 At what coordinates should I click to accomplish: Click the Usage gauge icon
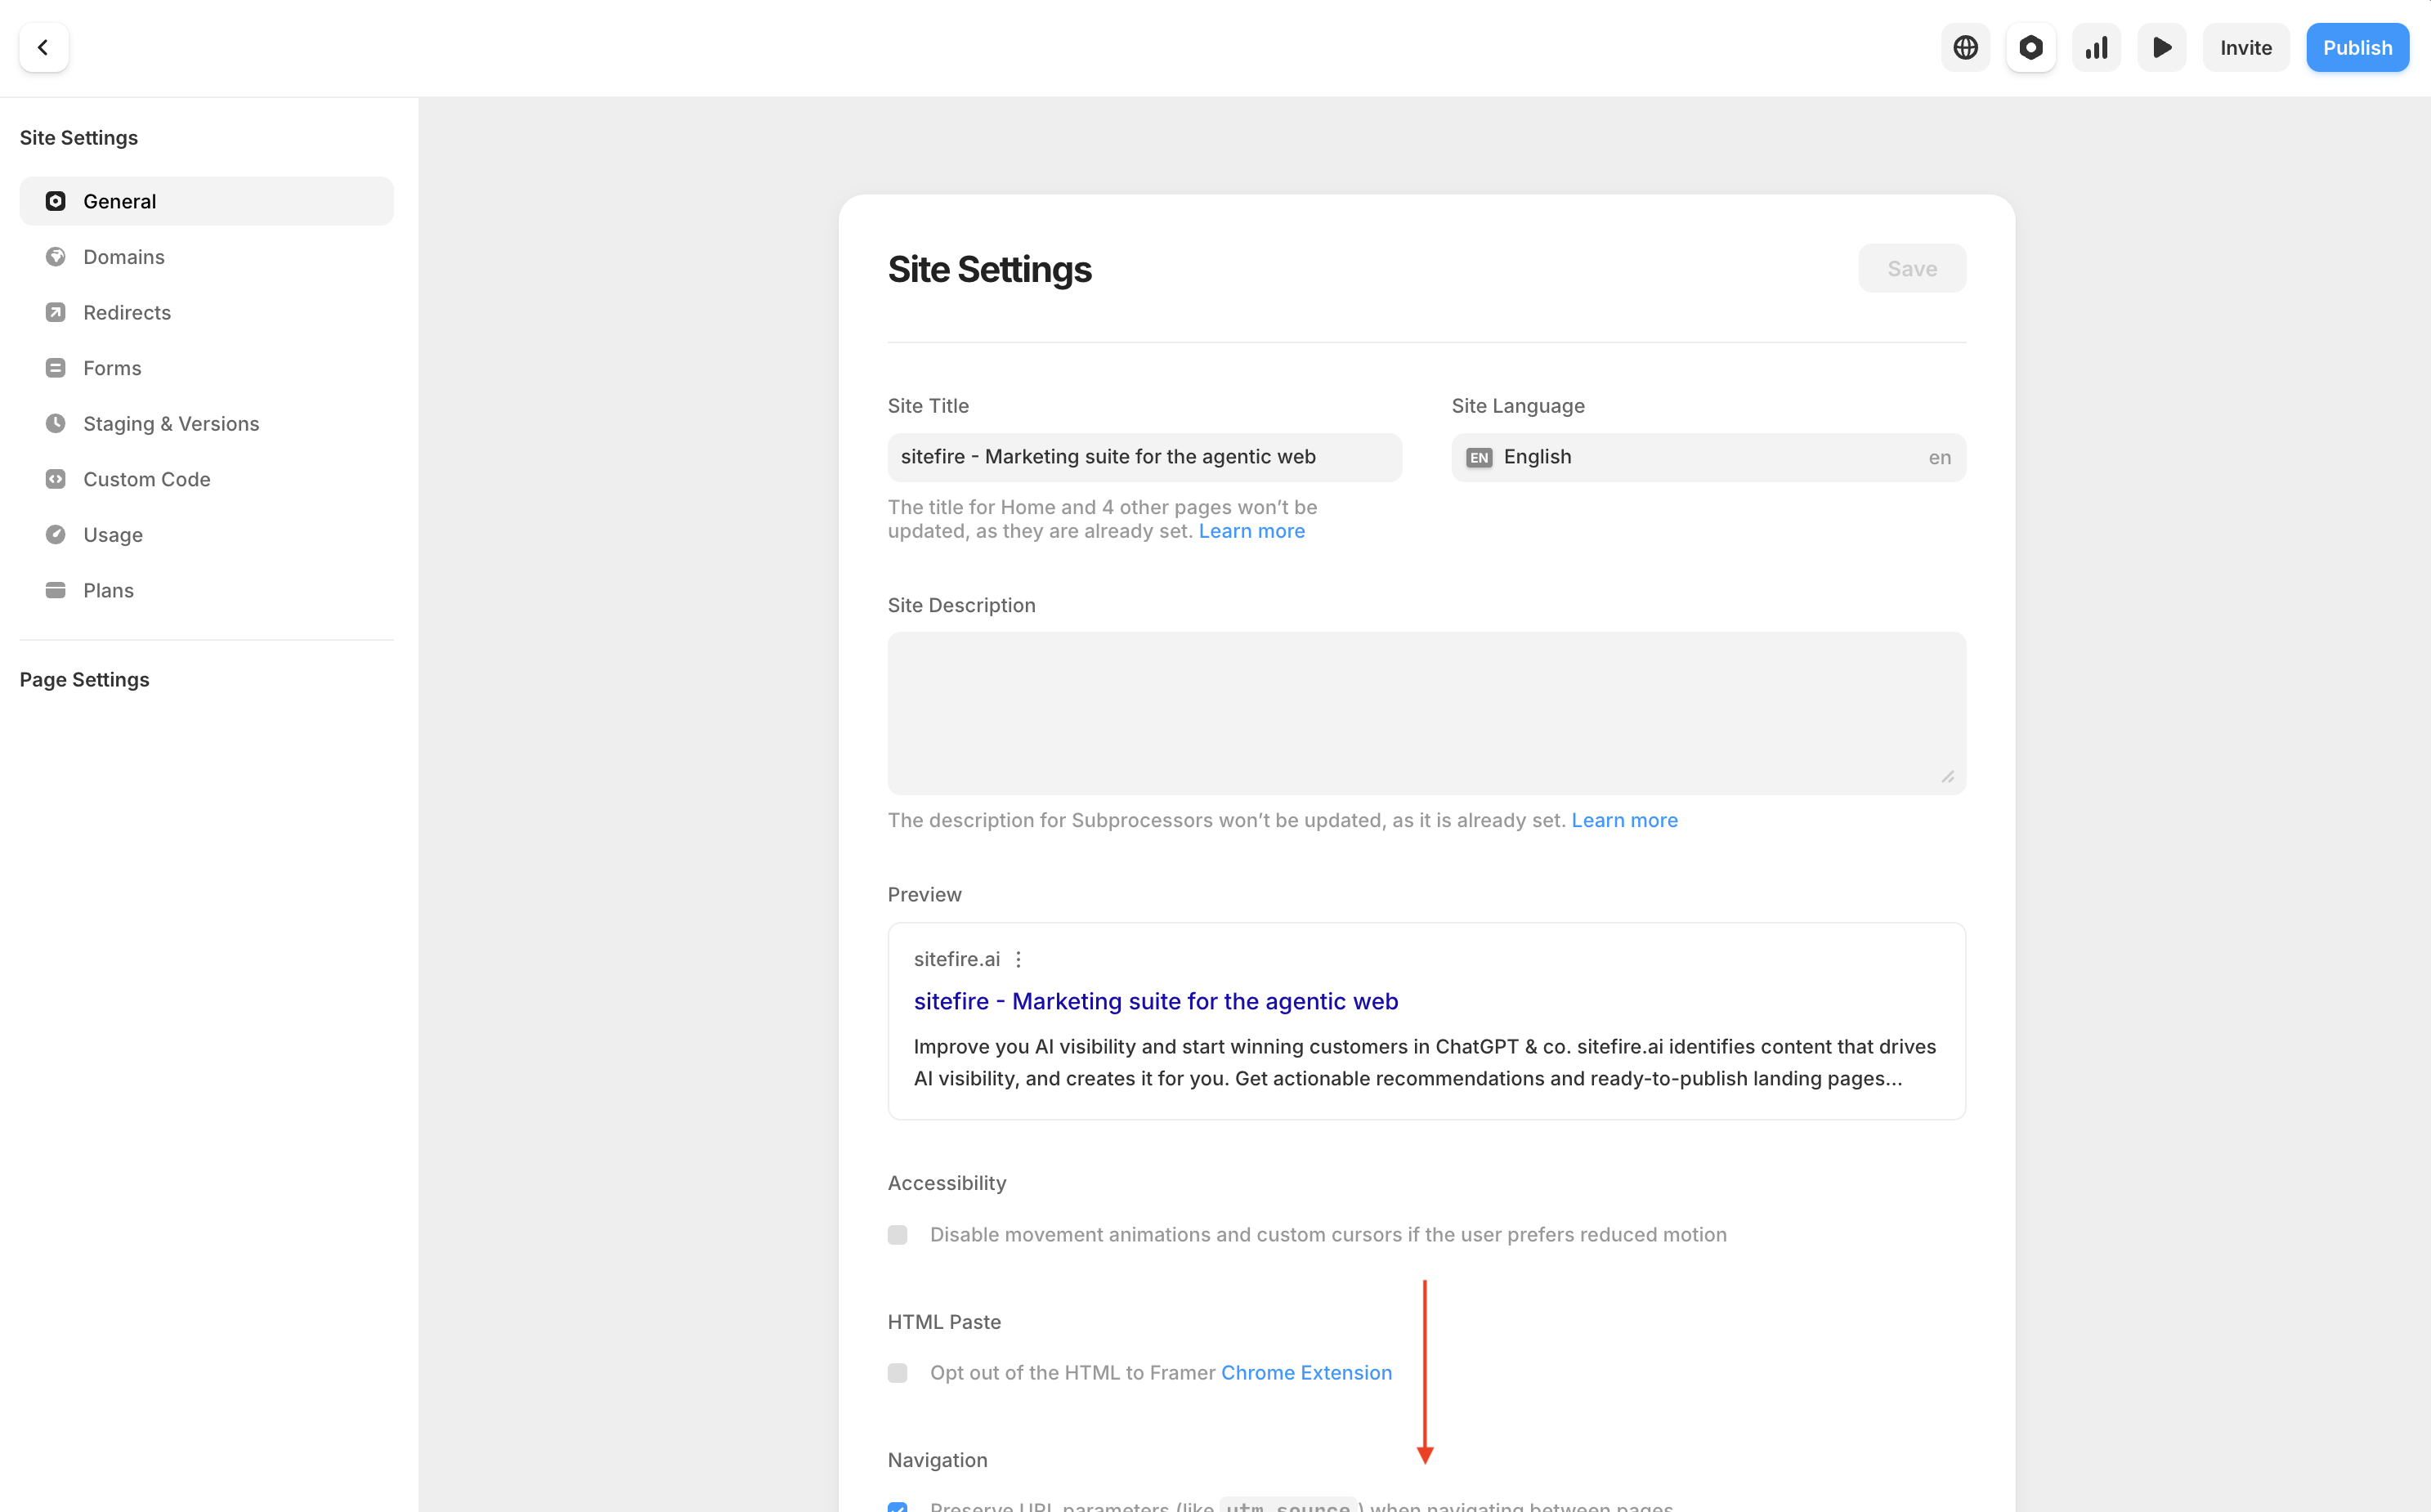pos(56,534)
